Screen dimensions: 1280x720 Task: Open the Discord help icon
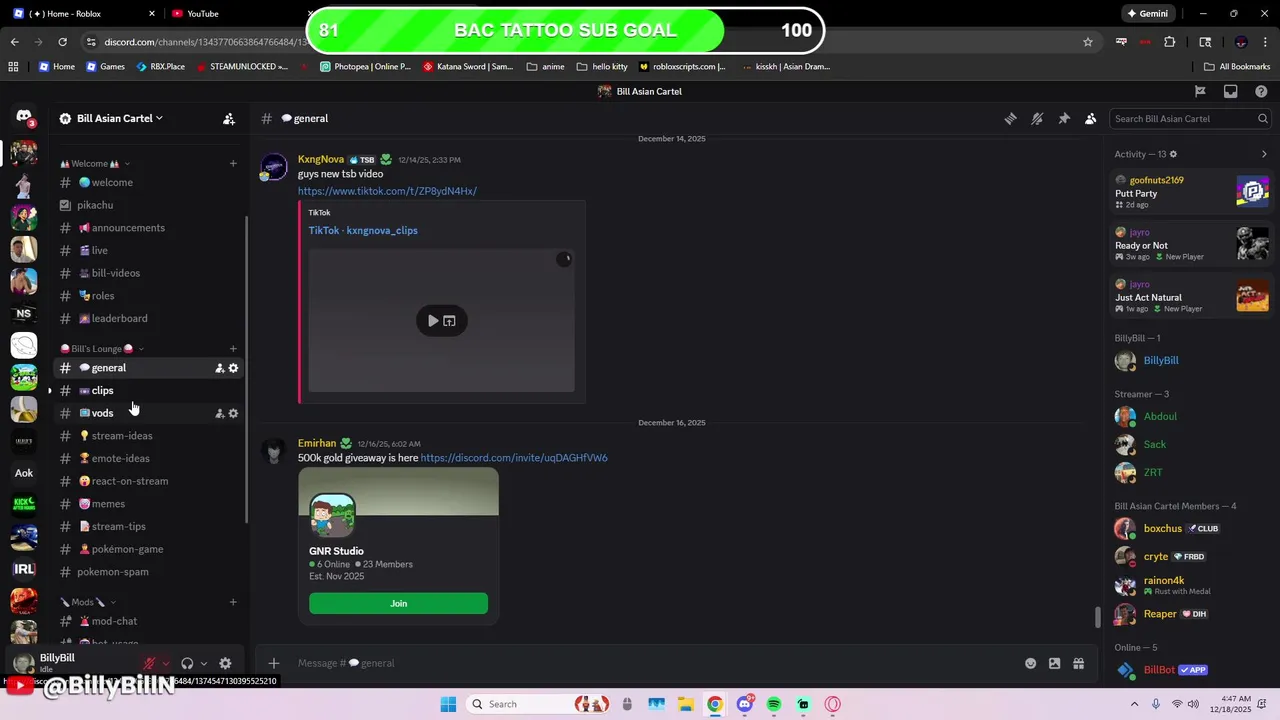[1261, 91]
